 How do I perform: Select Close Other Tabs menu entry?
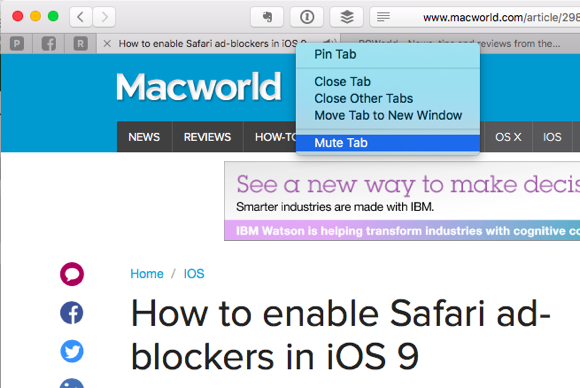coord(388,98)
